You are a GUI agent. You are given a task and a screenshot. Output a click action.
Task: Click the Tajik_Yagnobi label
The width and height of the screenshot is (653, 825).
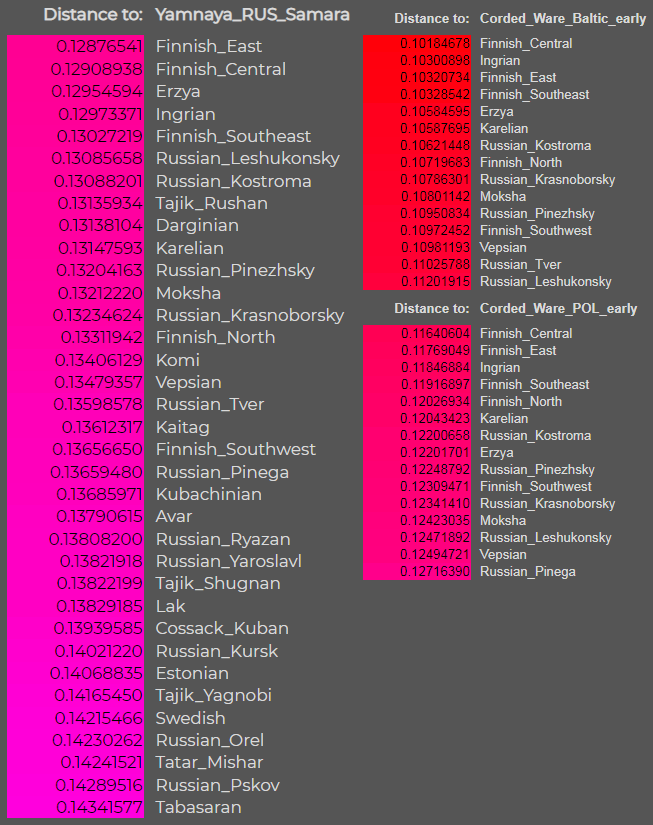(214, 696)
